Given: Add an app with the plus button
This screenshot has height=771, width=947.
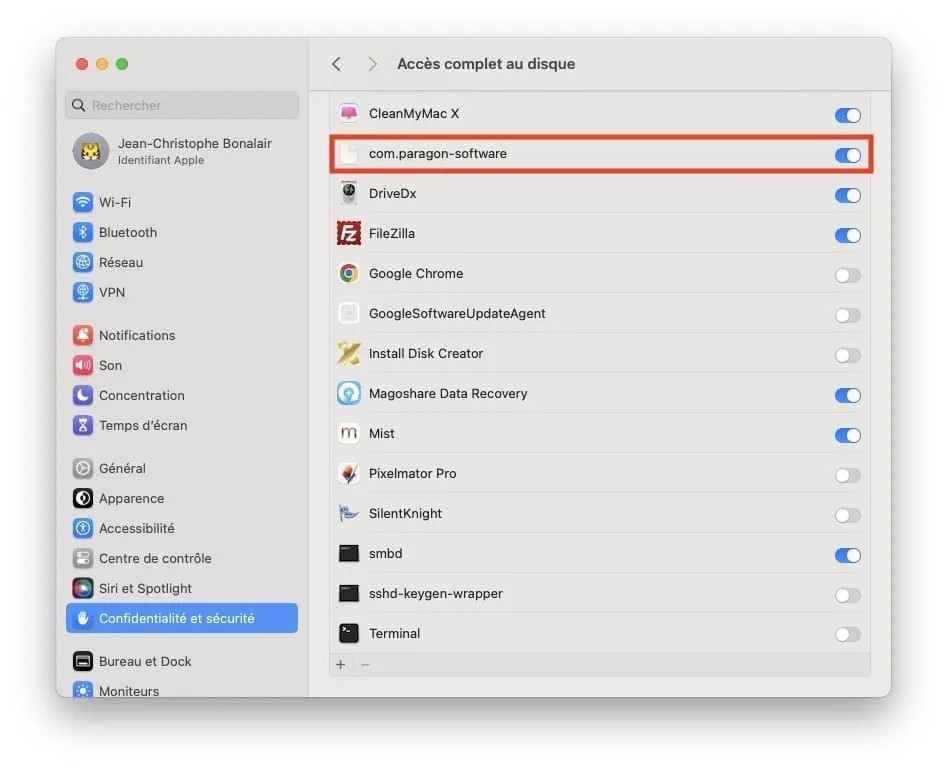Looking at the screenshot, I should tap(341, 665).
